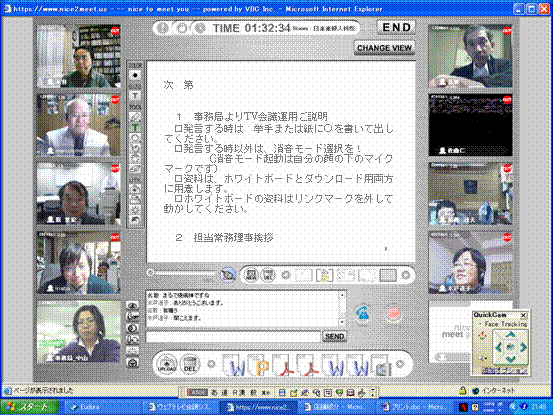Click the curved-arrow undo icon in whiteboard toolbar

135,220
